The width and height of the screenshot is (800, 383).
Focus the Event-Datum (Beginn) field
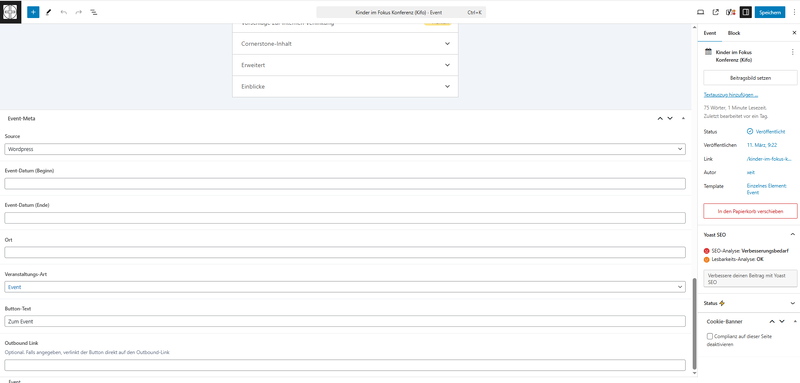click(x=345, y=184)
